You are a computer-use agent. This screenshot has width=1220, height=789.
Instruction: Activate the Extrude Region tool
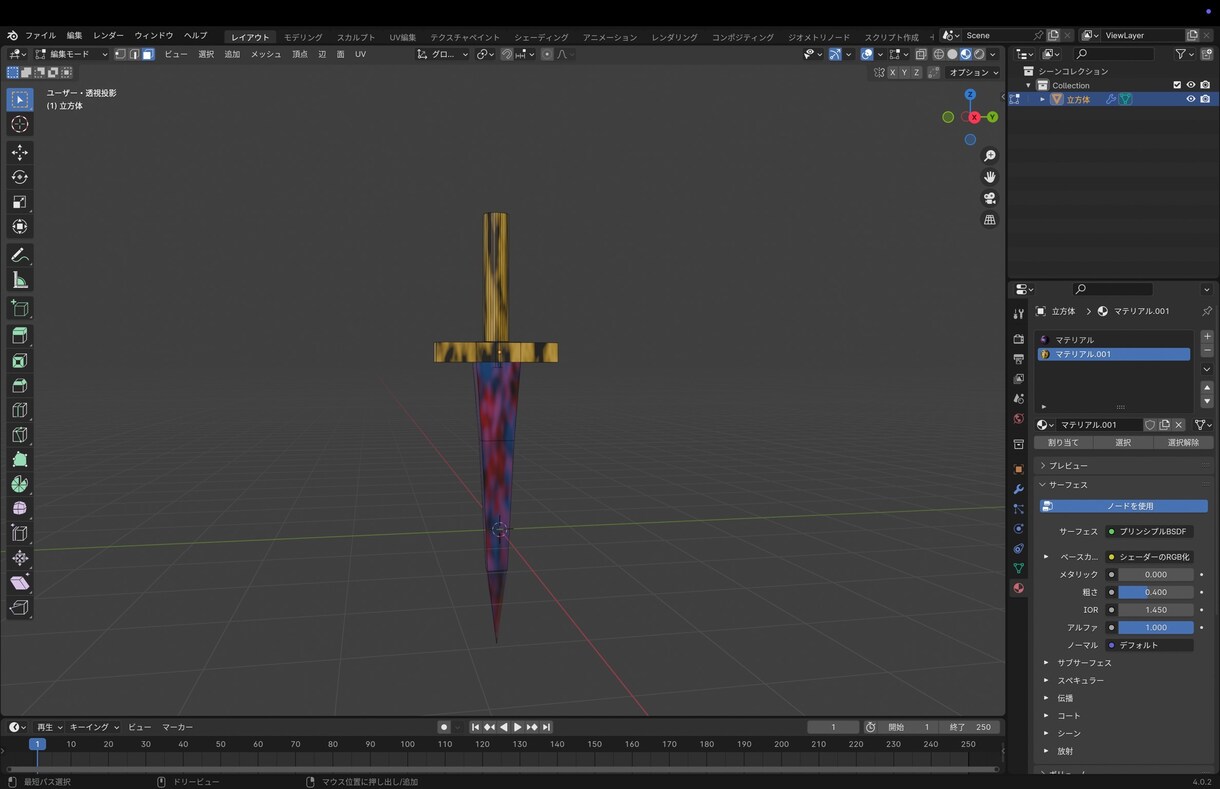(x=20, y=336)
